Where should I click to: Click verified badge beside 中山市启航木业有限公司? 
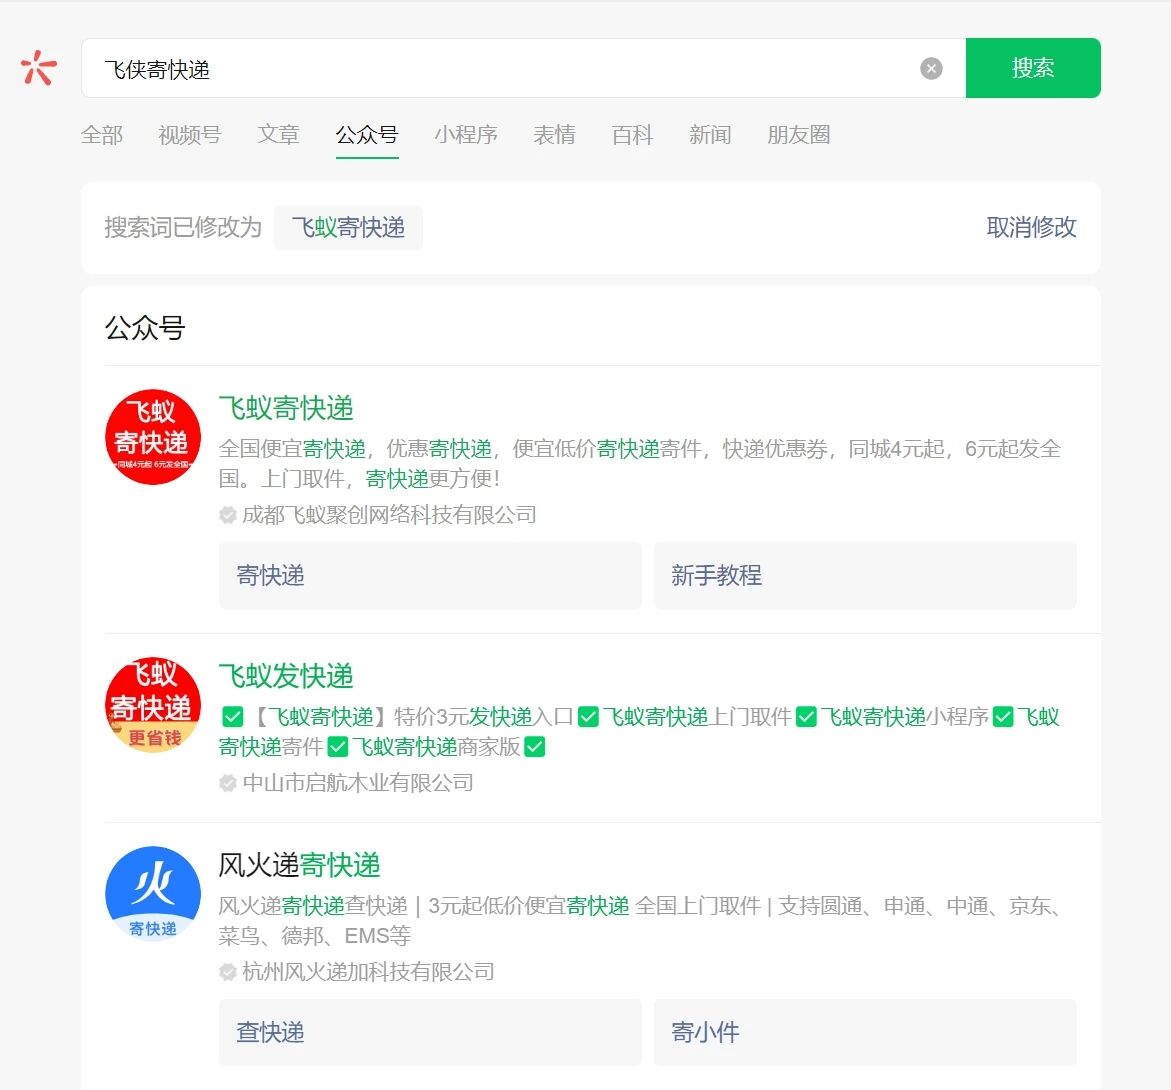point(228,783)
